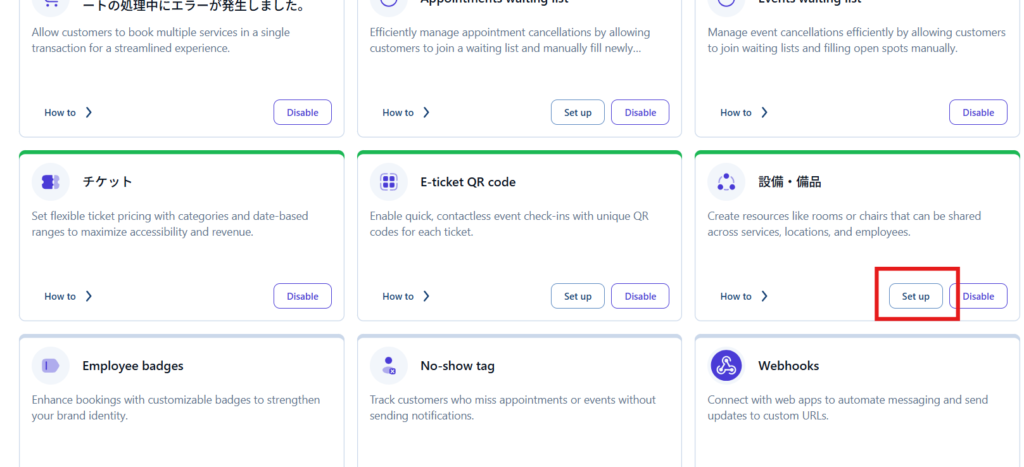The image size is (1024, 467).
Task: Disable E-ticket QR code feature
Action: (640, 296)
